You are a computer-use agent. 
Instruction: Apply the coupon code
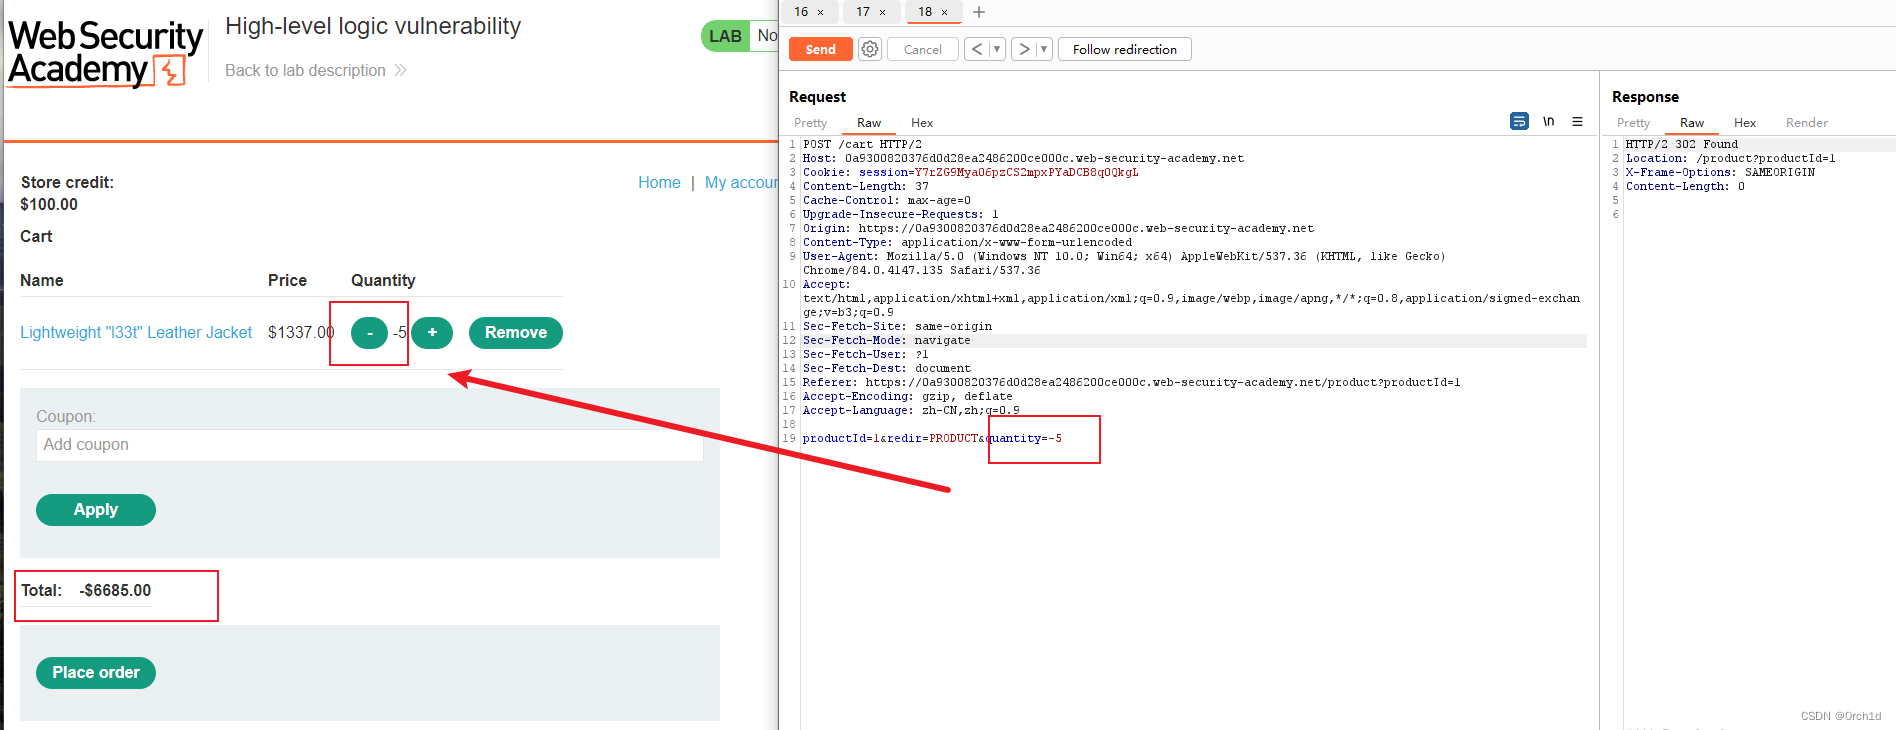(x=96, y=510)
